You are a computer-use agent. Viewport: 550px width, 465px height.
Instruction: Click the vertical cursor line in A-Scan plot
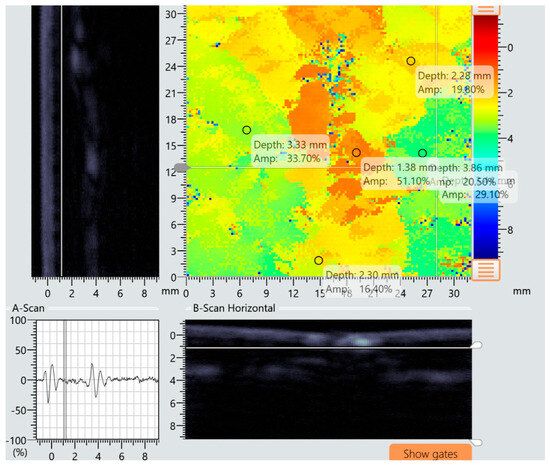point(65,380)
